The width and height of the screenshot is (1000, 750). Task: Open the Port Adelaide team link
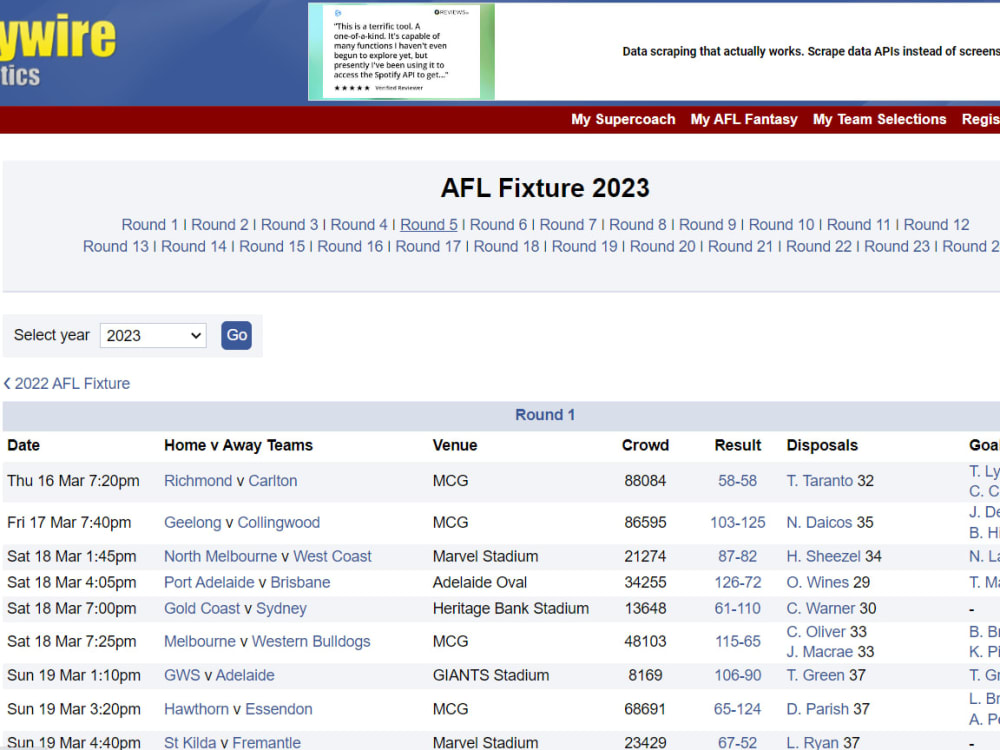209,582
